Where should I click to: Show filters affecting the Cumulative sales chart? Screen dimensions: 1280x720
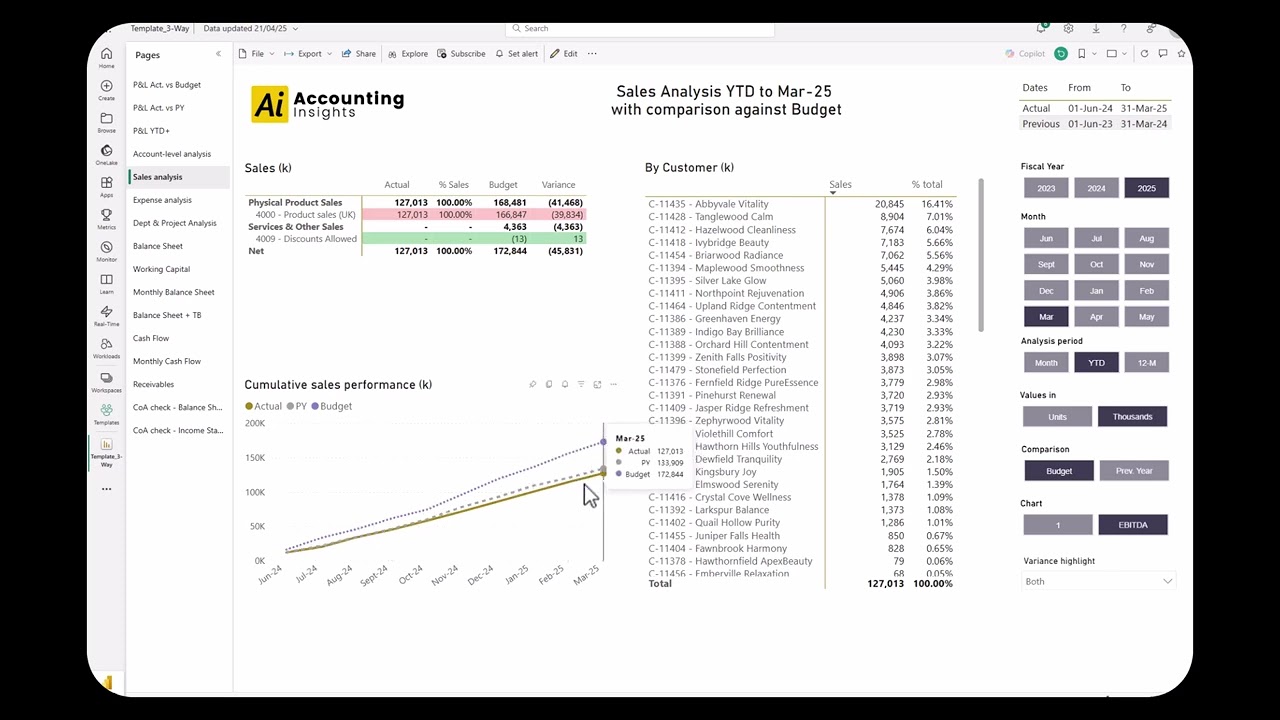[581, 384]
